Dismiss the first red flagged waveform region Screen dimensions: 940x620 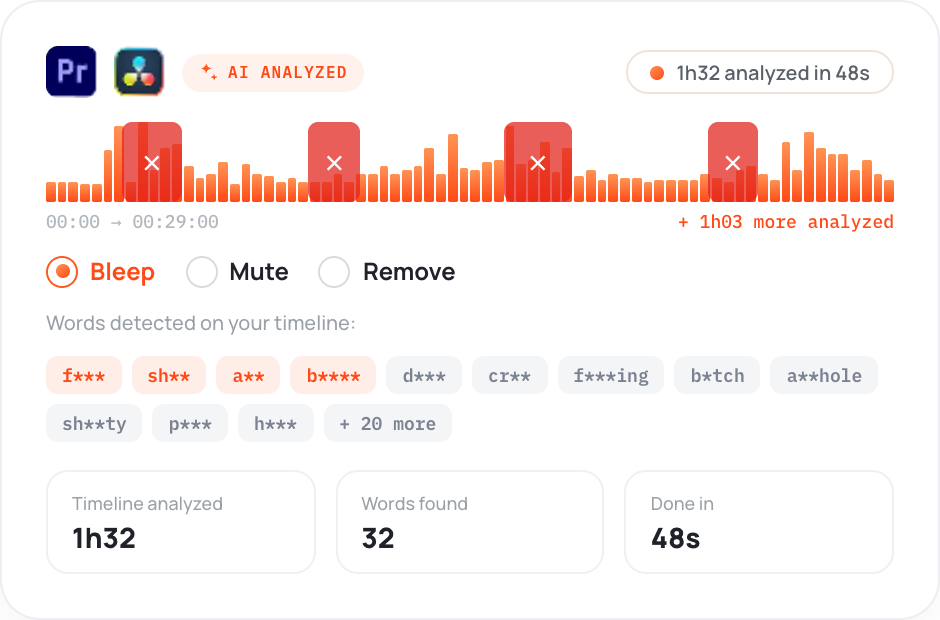pyautogui.click(x=152, y=162)
